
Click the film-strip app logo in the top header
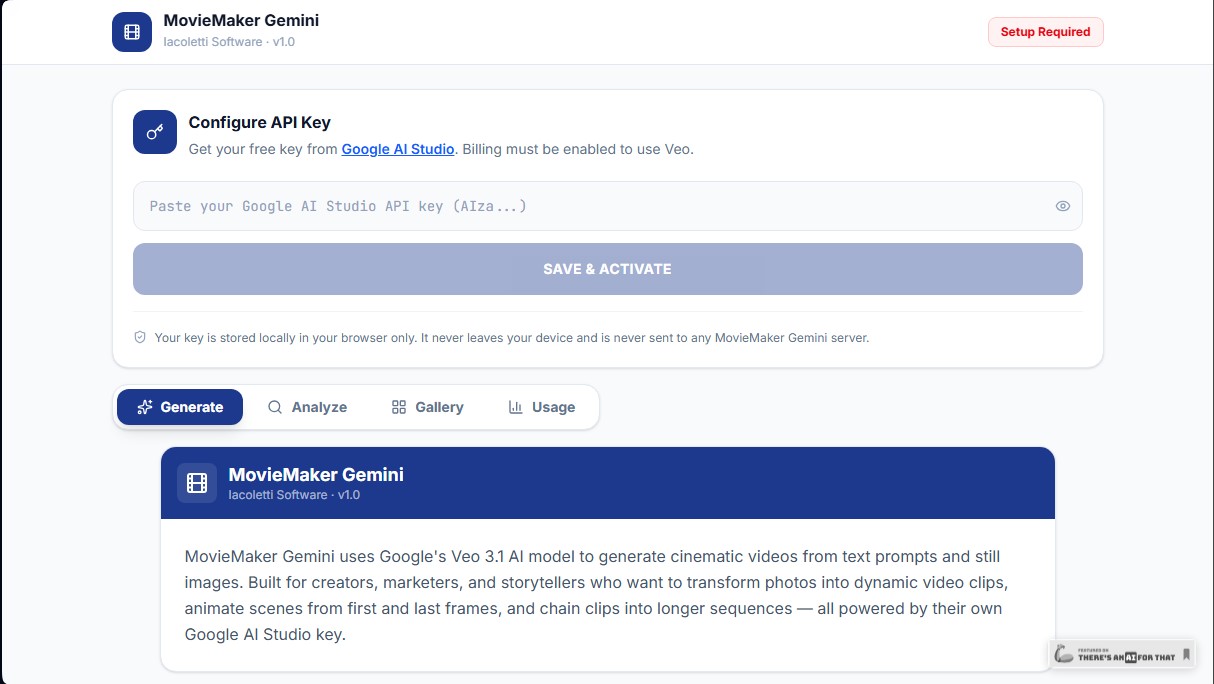[x=132, y=32]
